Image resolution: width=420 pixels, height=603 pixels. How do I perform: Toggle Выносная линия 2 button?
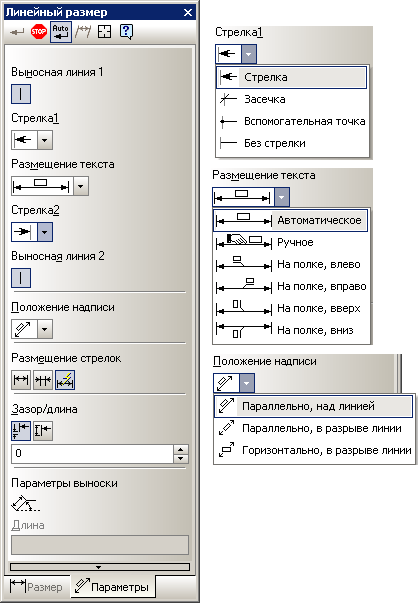point(21,278)
